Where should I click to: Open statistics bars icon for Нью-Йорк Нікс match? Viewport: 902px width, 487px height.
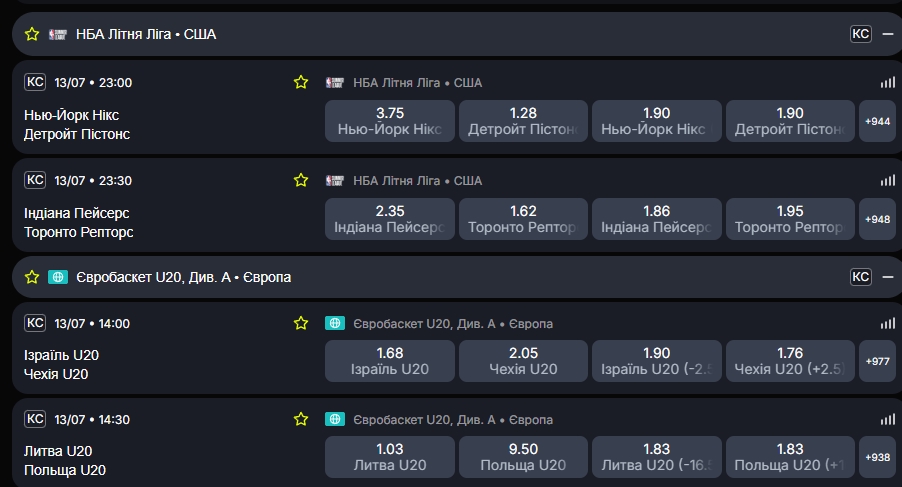pyautogui.click(x=888, y=82)
